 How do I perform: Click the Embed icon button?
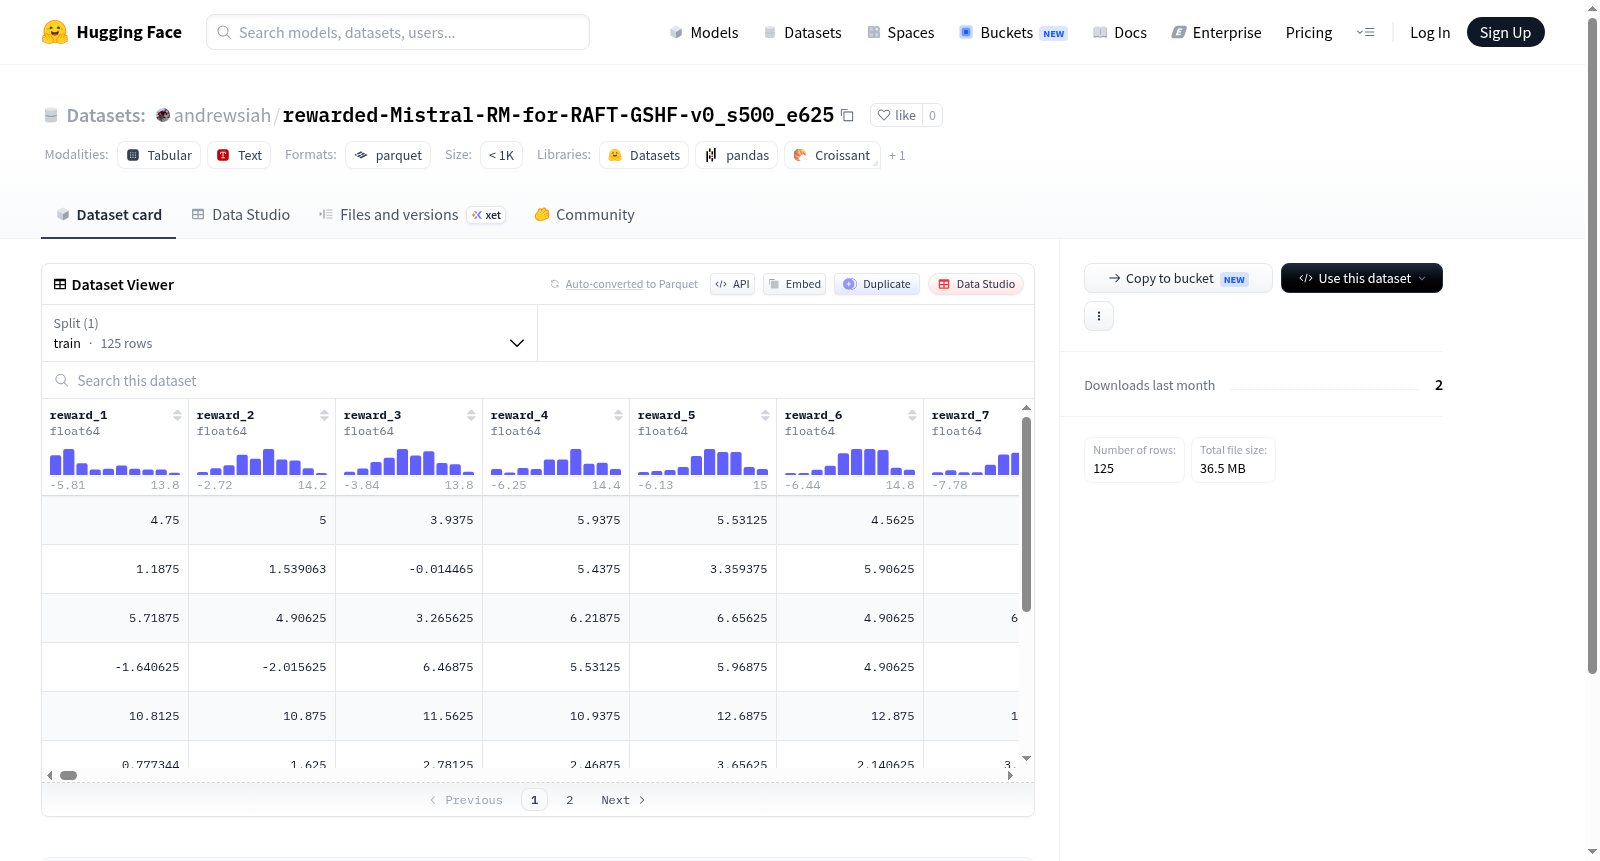[795, 284]
